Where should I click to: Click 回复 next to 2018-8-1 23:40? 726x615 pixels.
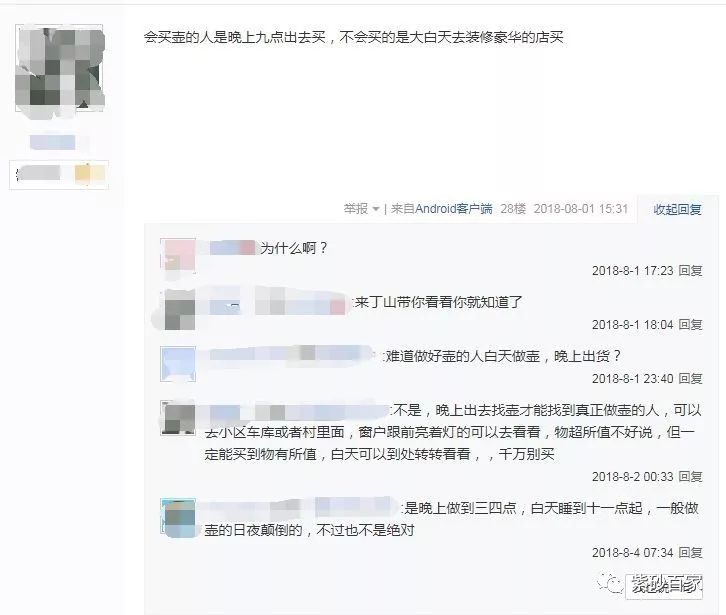(690, 379)
